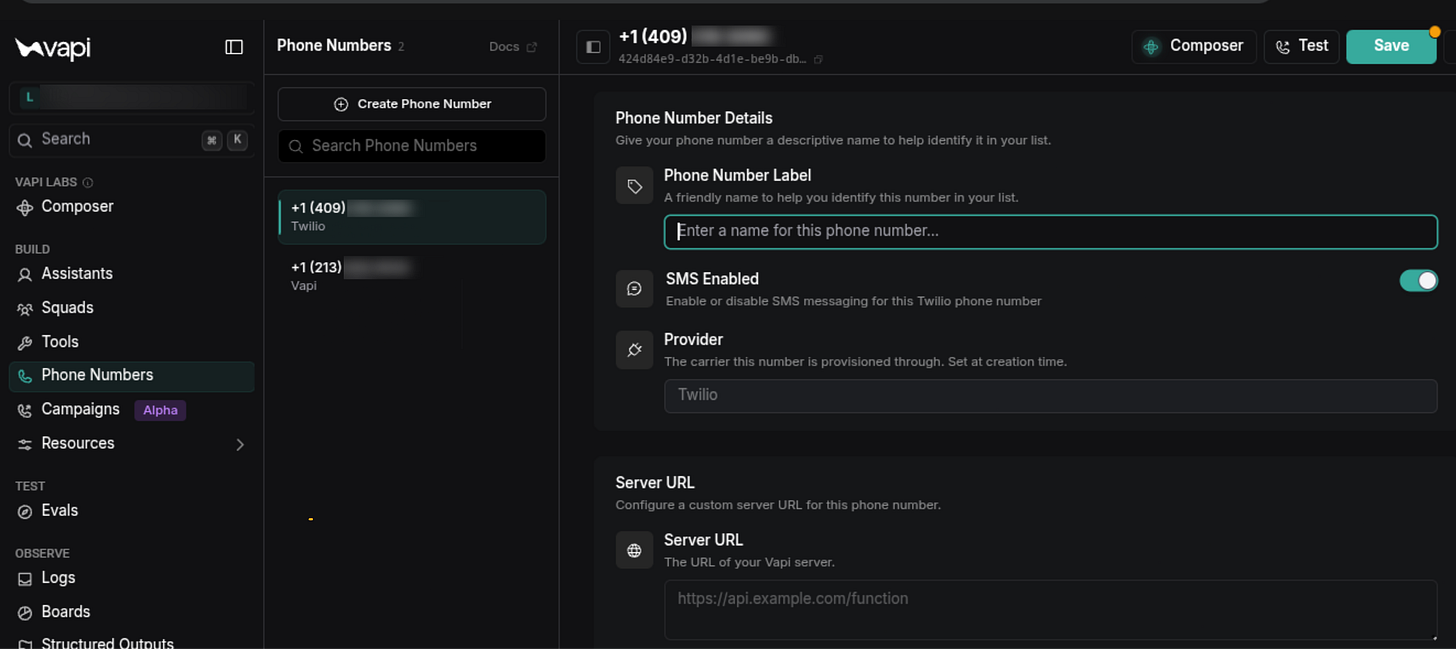The image size is (1456, 649).
Task: Collapse the sidebar using the panel icon
Action: point(234,47)
